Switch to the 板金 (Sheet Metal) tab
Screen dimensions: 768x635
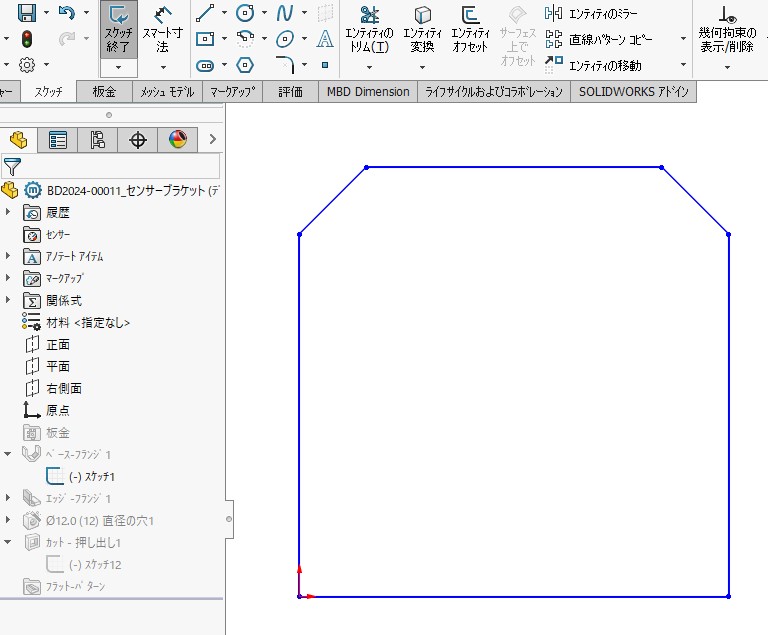click(x=104, y=92)
